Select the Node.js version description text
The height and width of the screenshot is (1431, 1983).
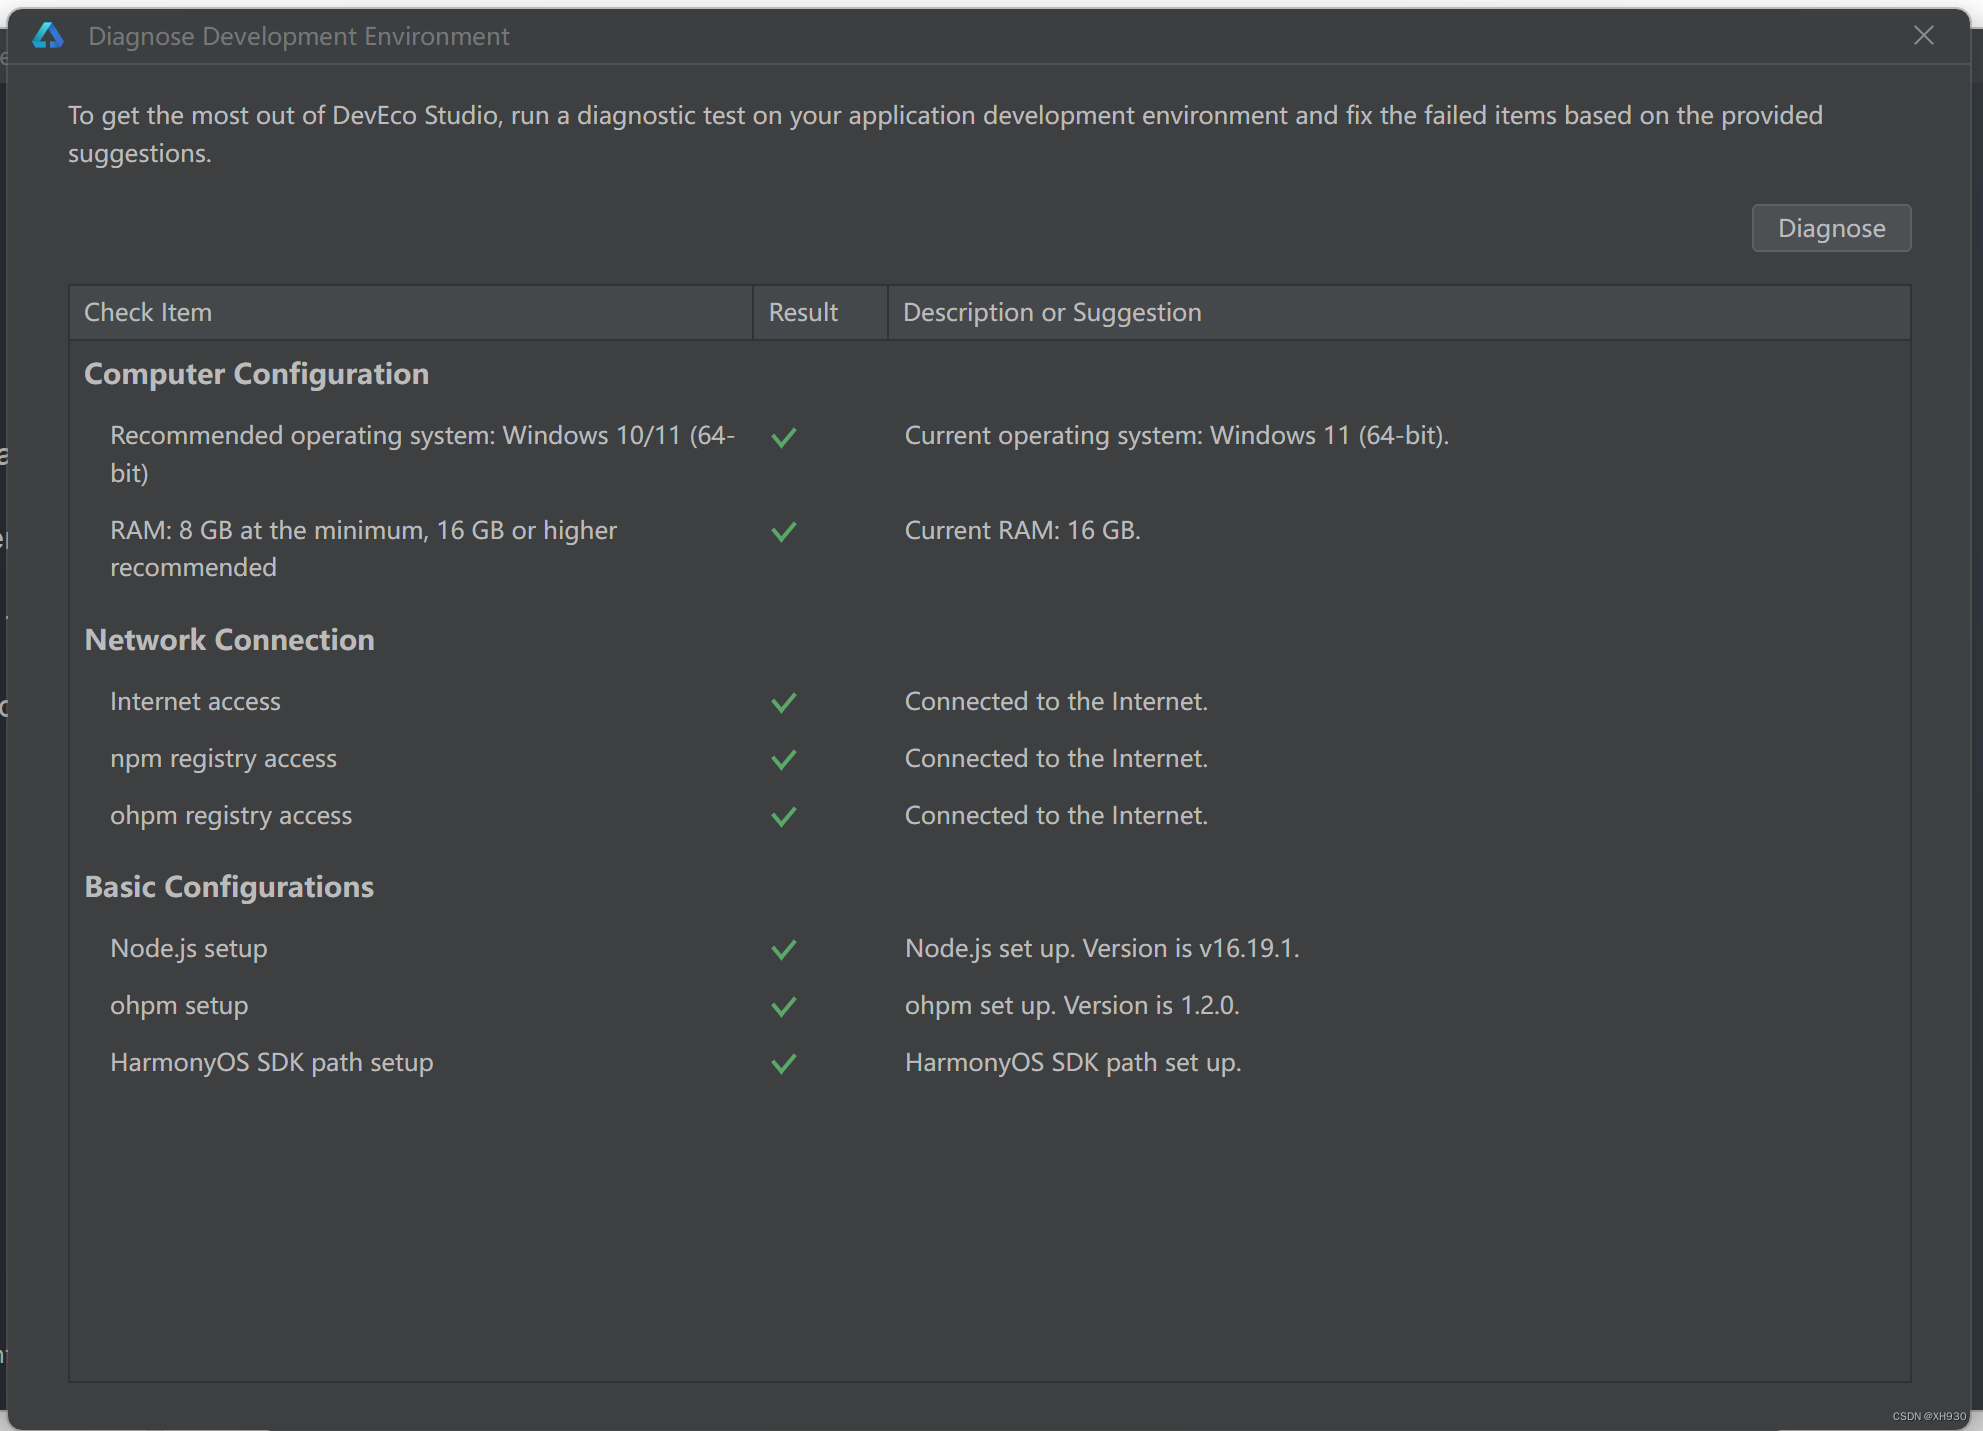[1102, 948]
